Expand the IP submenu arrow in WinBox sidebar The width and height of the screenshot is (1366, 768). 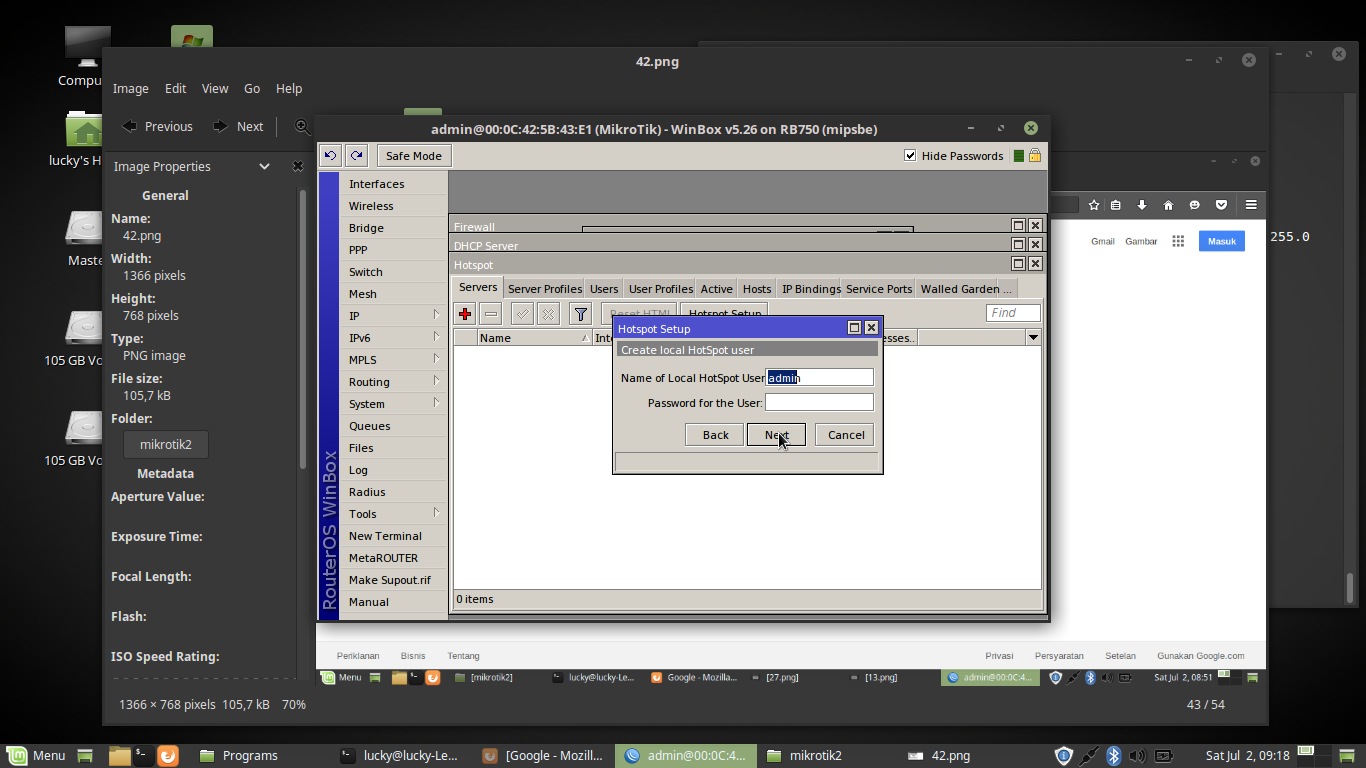click(436, 315)
